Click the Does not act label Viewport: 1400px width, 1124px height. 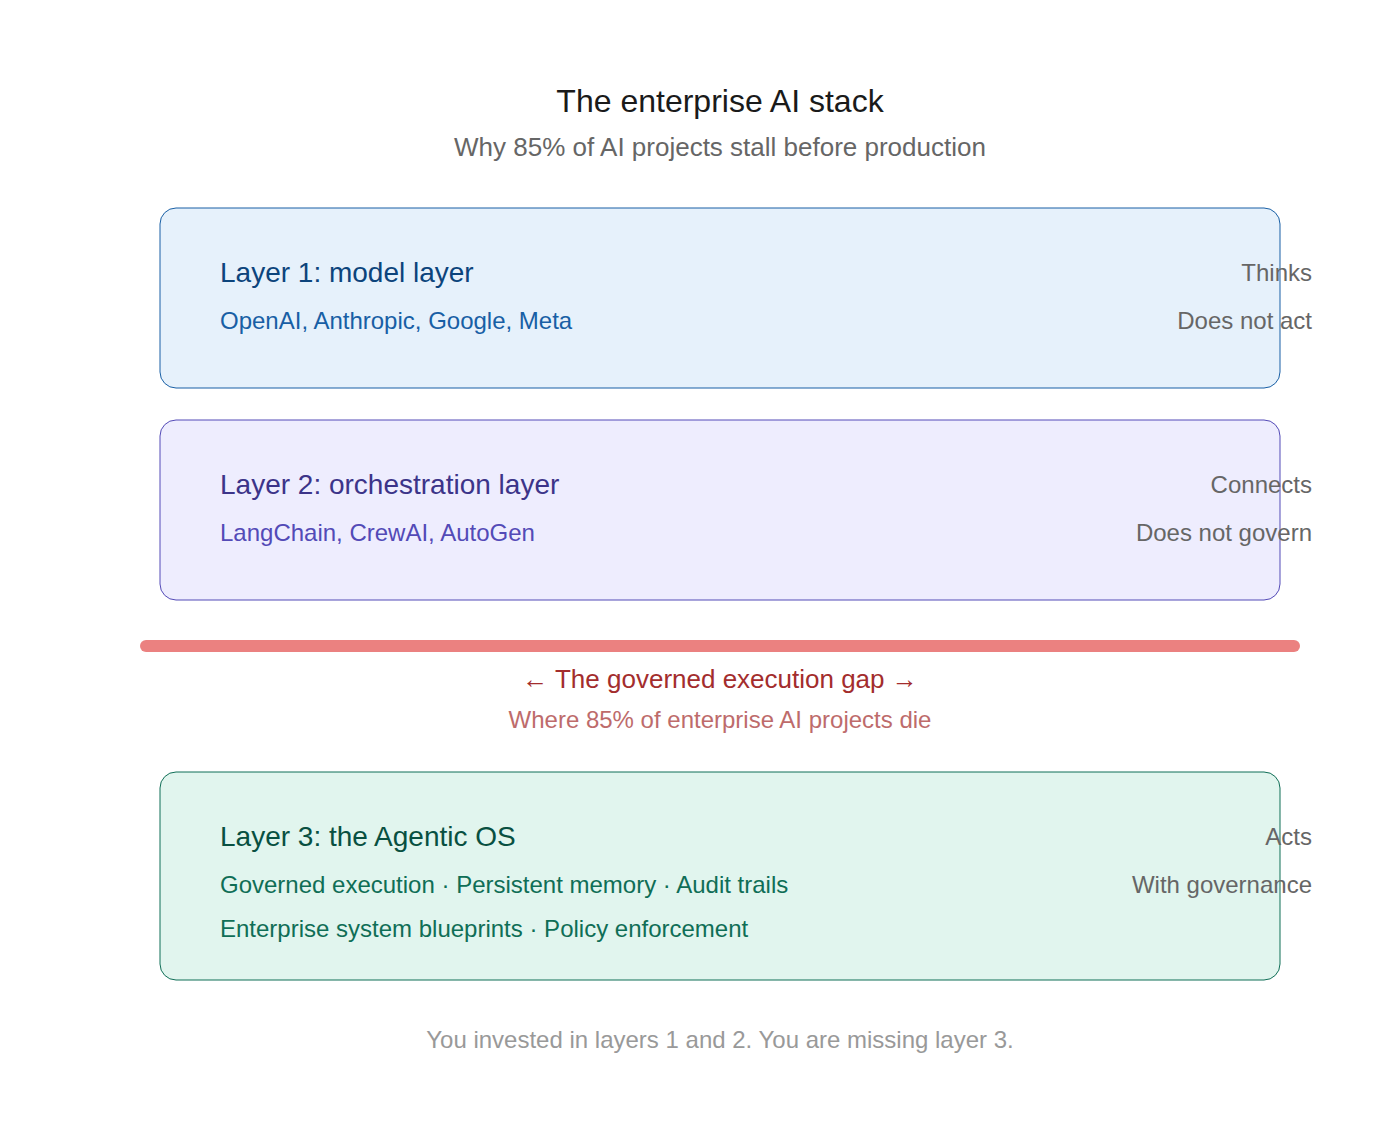point(1244,321)
